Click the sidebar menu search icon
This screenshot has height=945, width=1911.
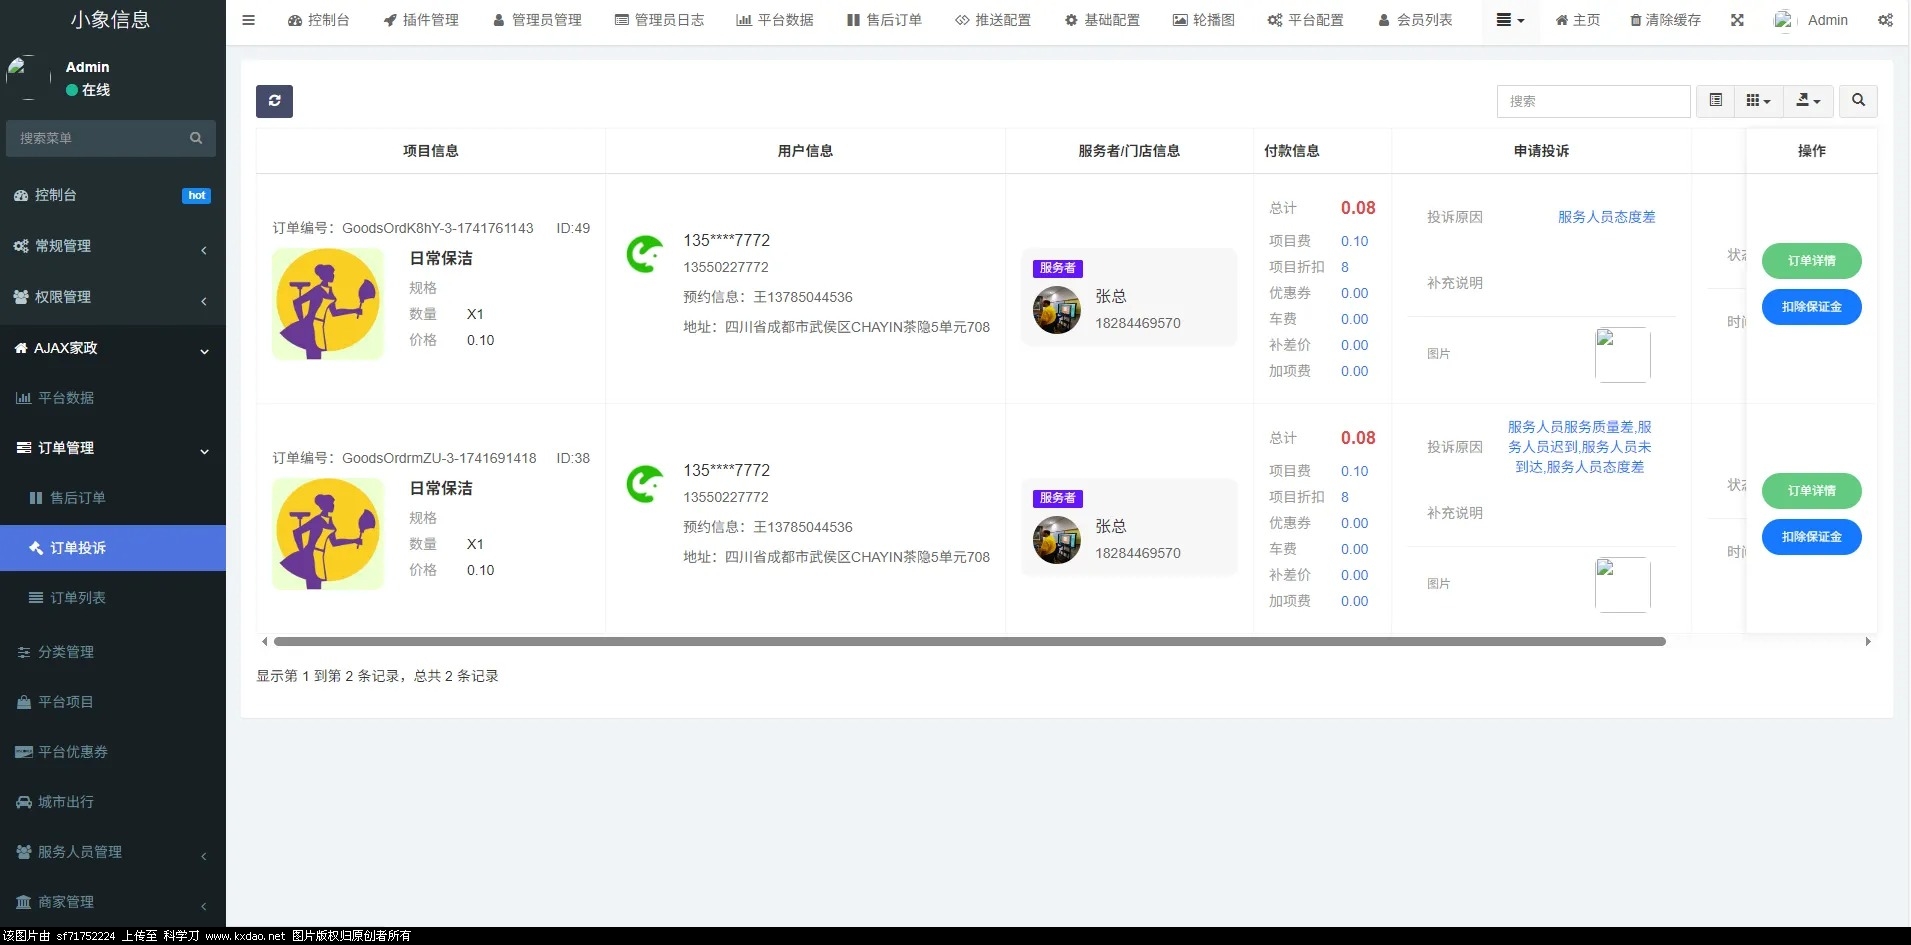[x=196, y=138]
